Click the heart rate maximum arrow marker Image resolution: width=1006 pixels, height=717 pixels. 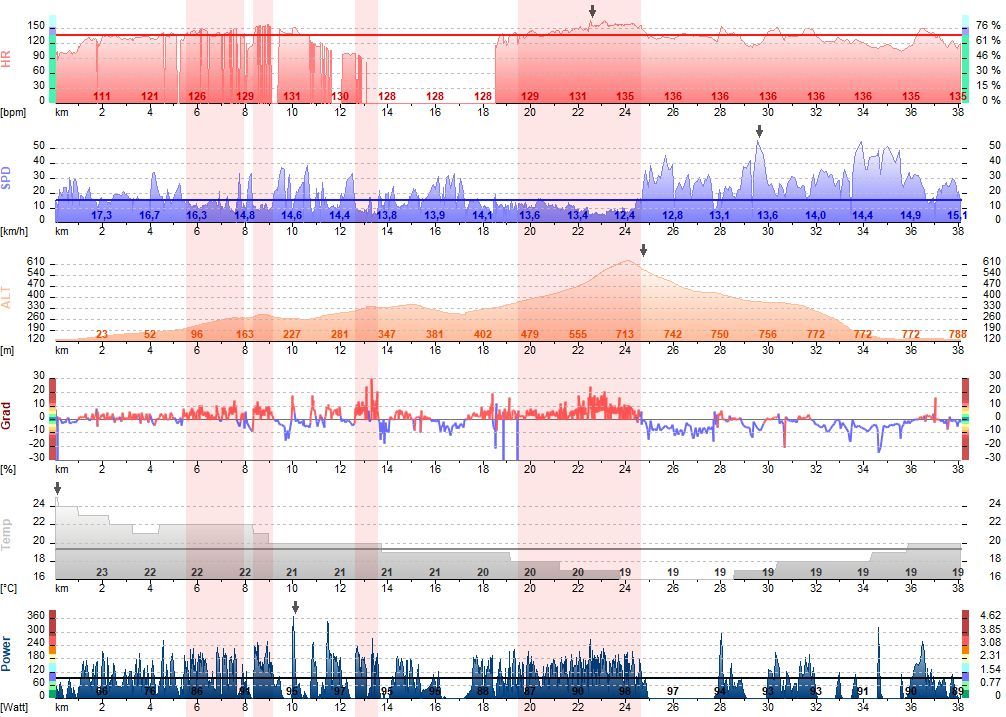click(592, 11)
